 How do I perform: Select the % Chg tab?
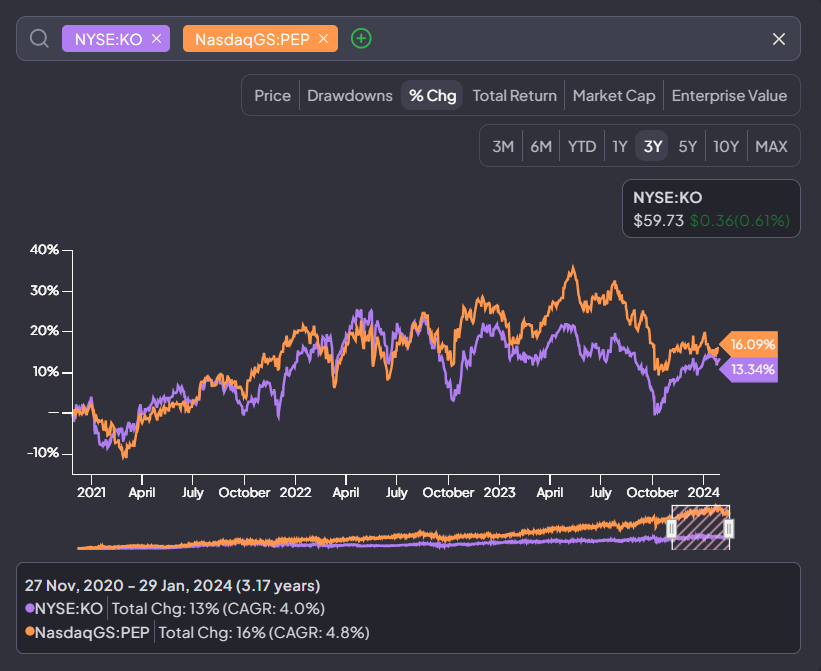432,95
